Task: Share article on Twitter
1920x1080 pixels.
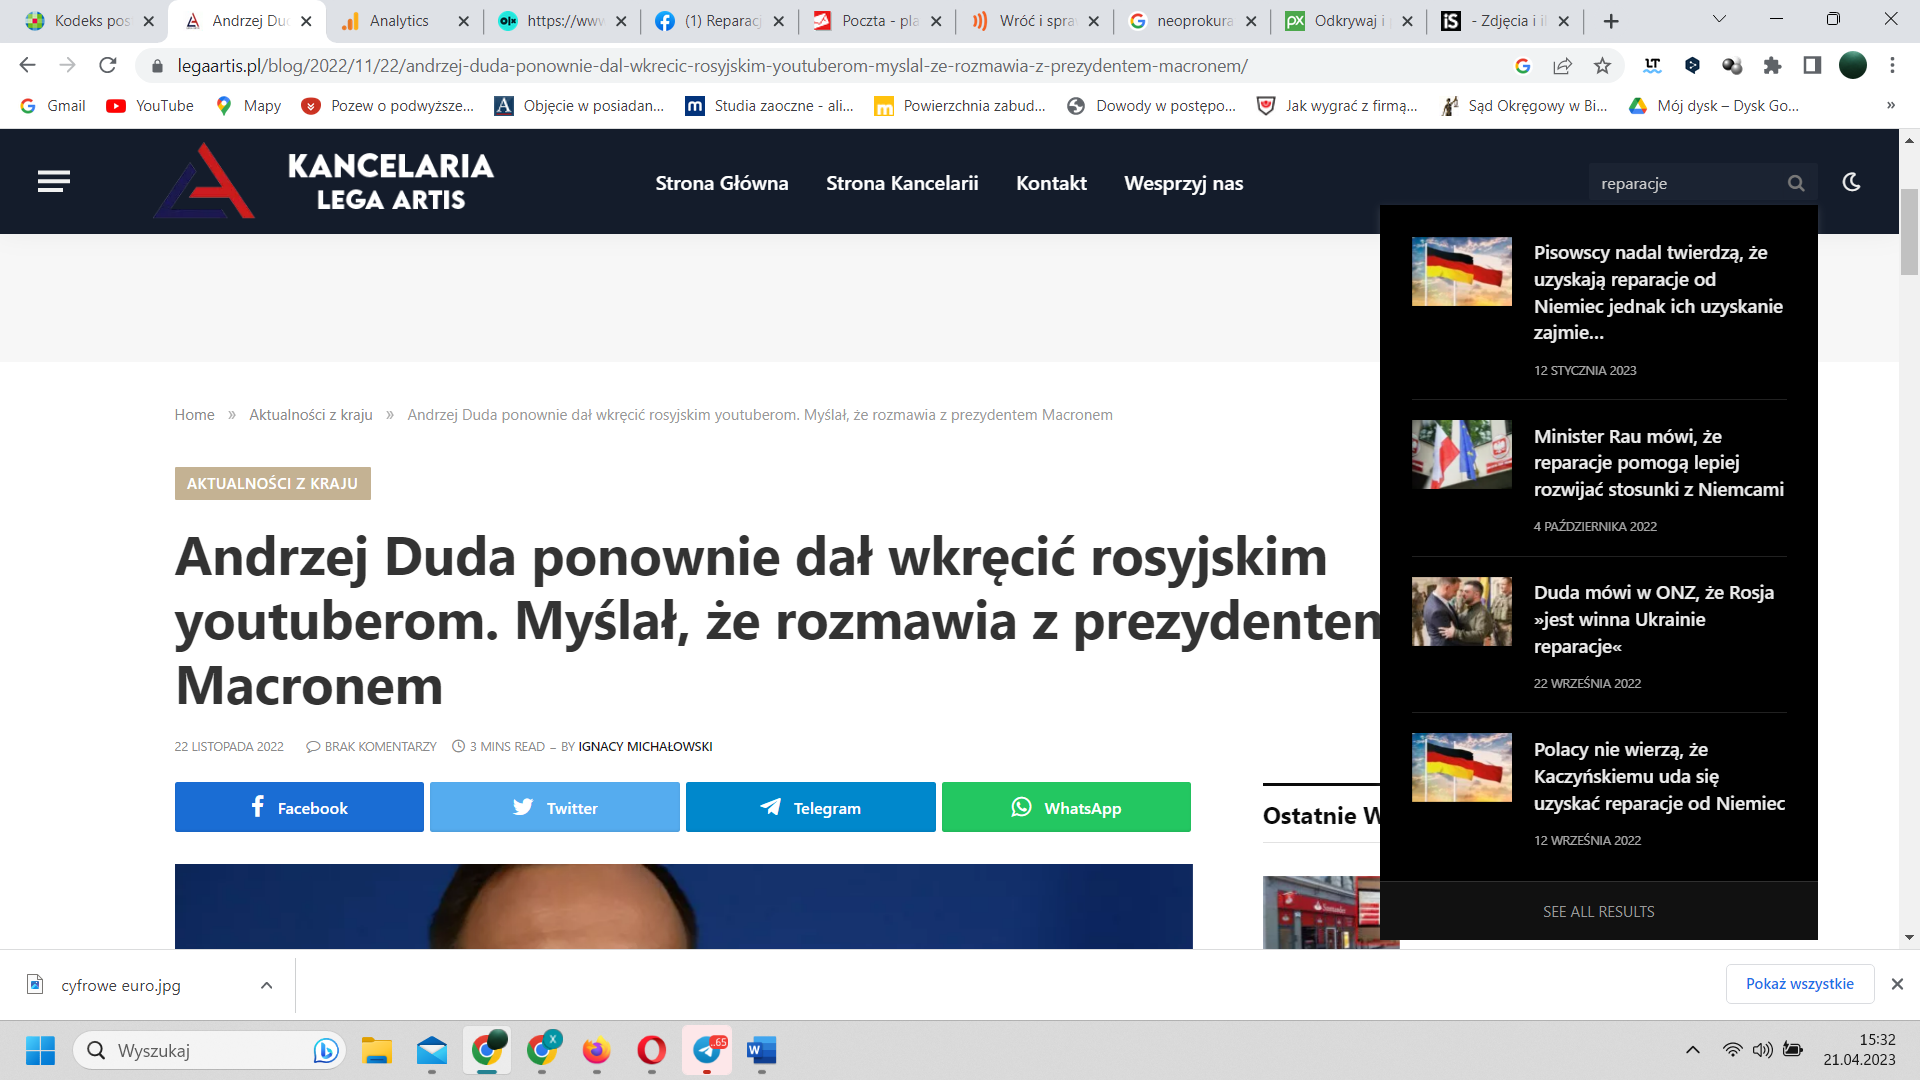Action: (x=554, y=807)
